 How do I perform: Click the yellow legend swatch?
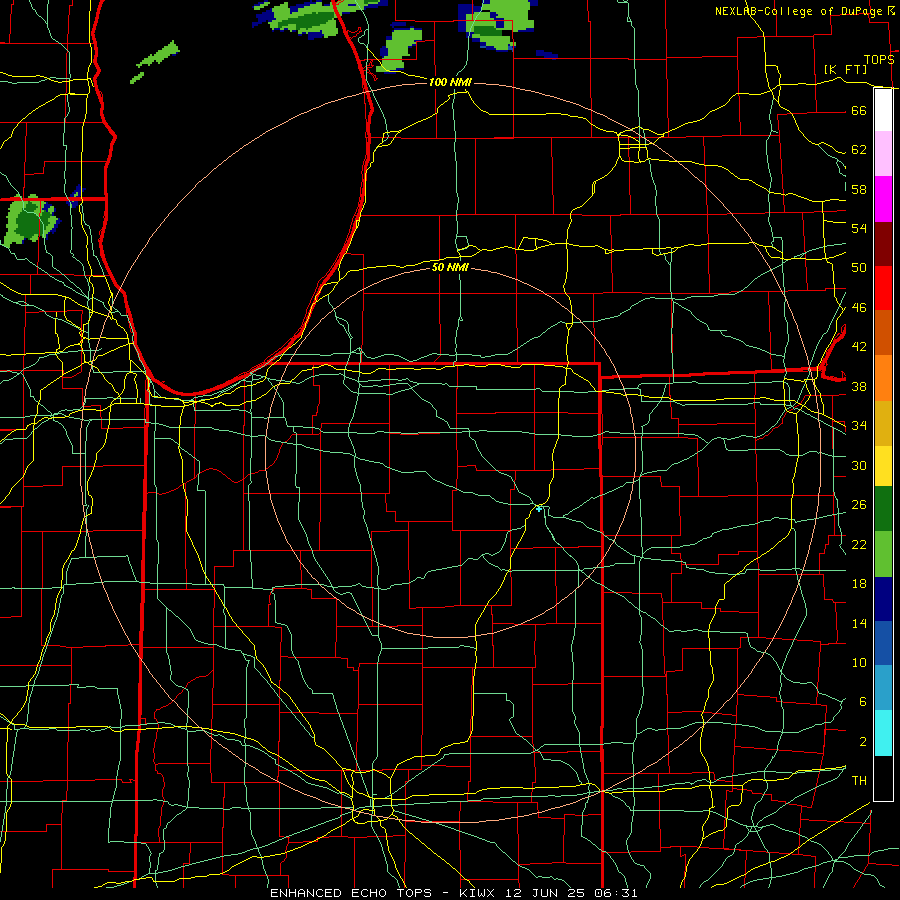coord(883,466)
